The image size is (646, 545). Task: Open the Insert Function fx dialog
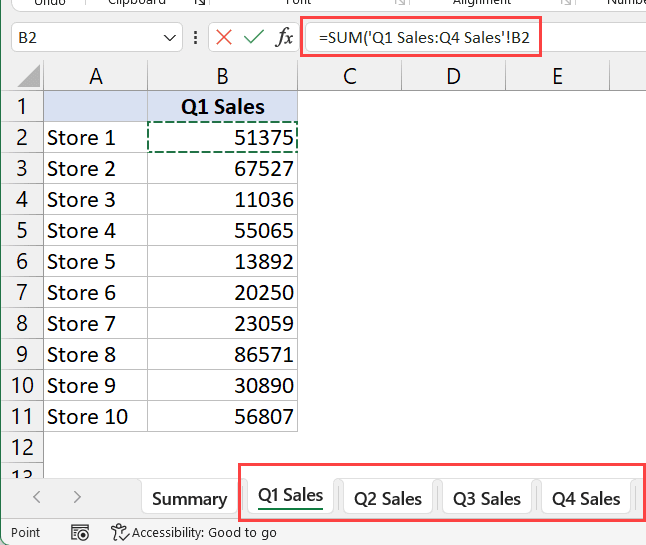(284, 37)
